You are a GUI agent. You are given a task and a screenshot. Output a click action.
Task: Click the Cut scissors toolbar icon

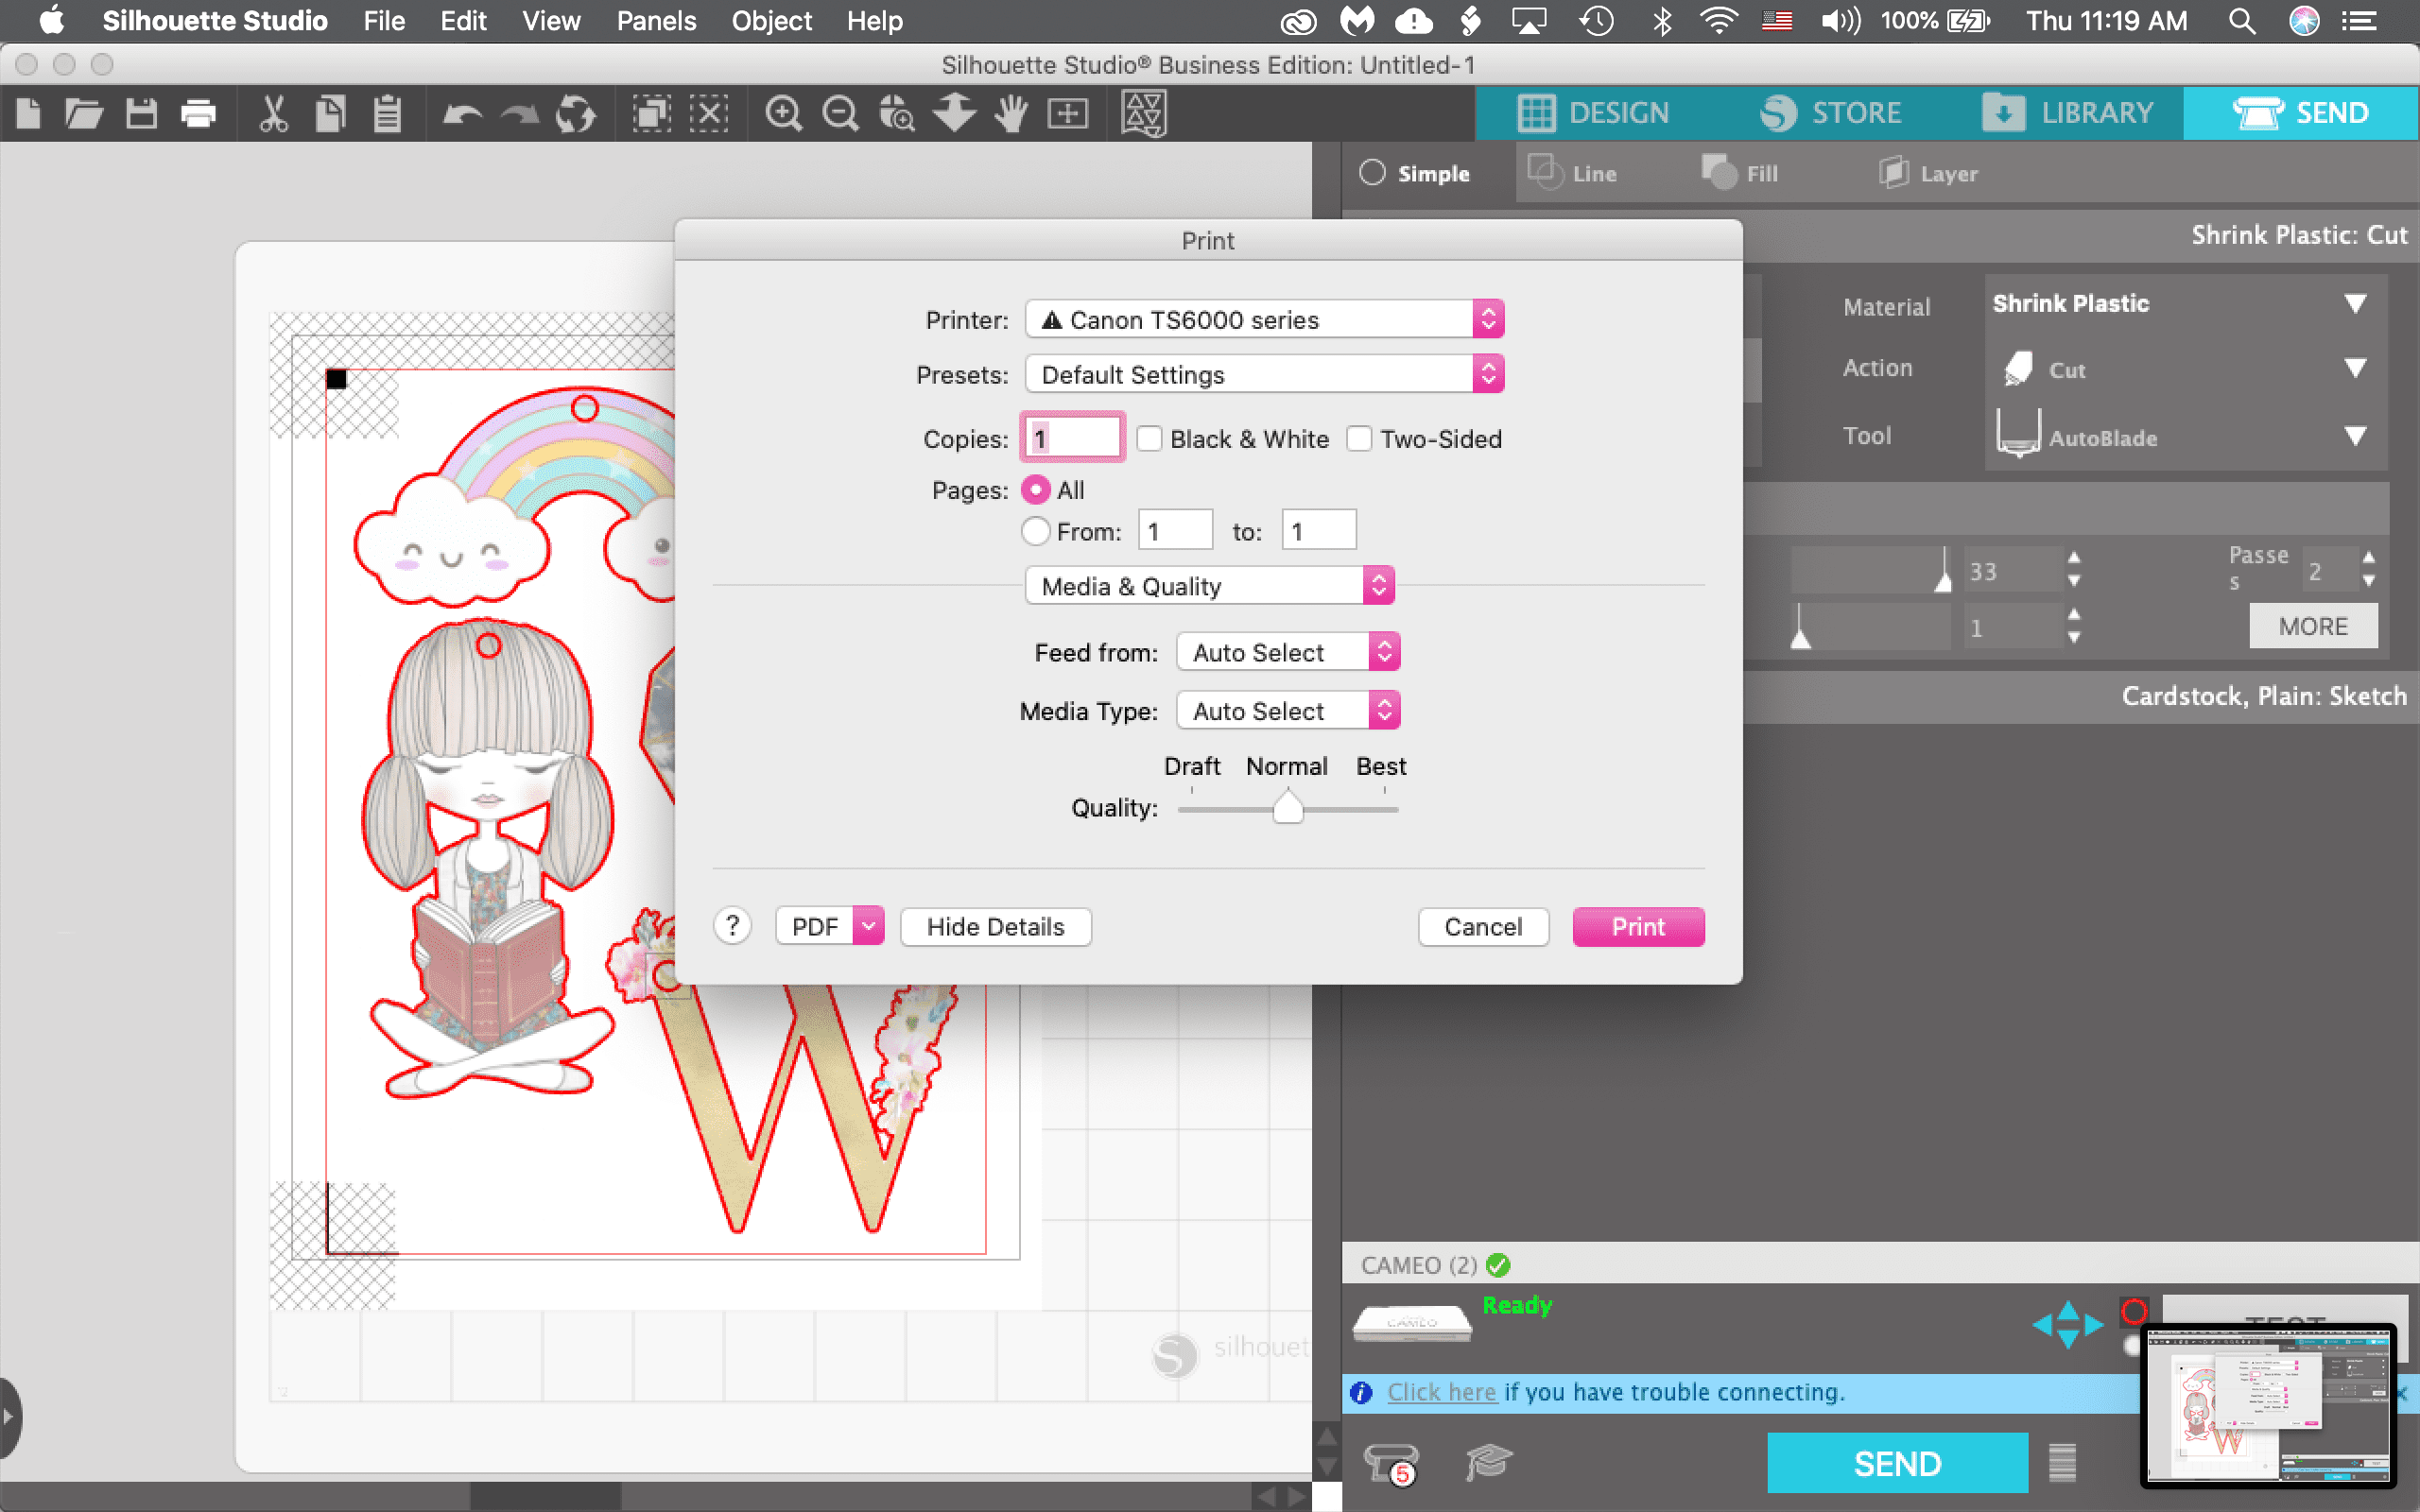273,114
